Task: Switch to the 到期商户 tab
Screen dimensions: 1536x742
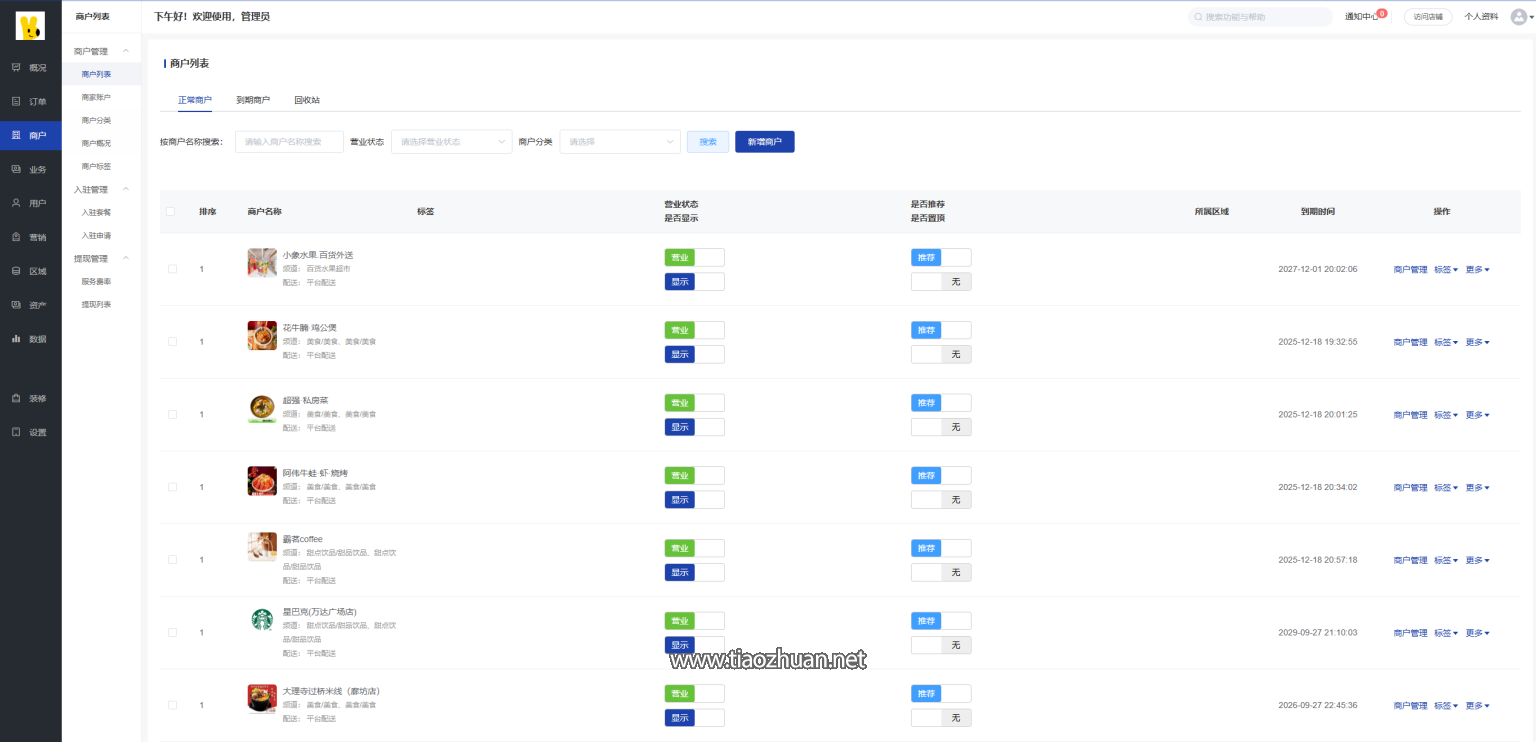Action: tap(253, 100)
